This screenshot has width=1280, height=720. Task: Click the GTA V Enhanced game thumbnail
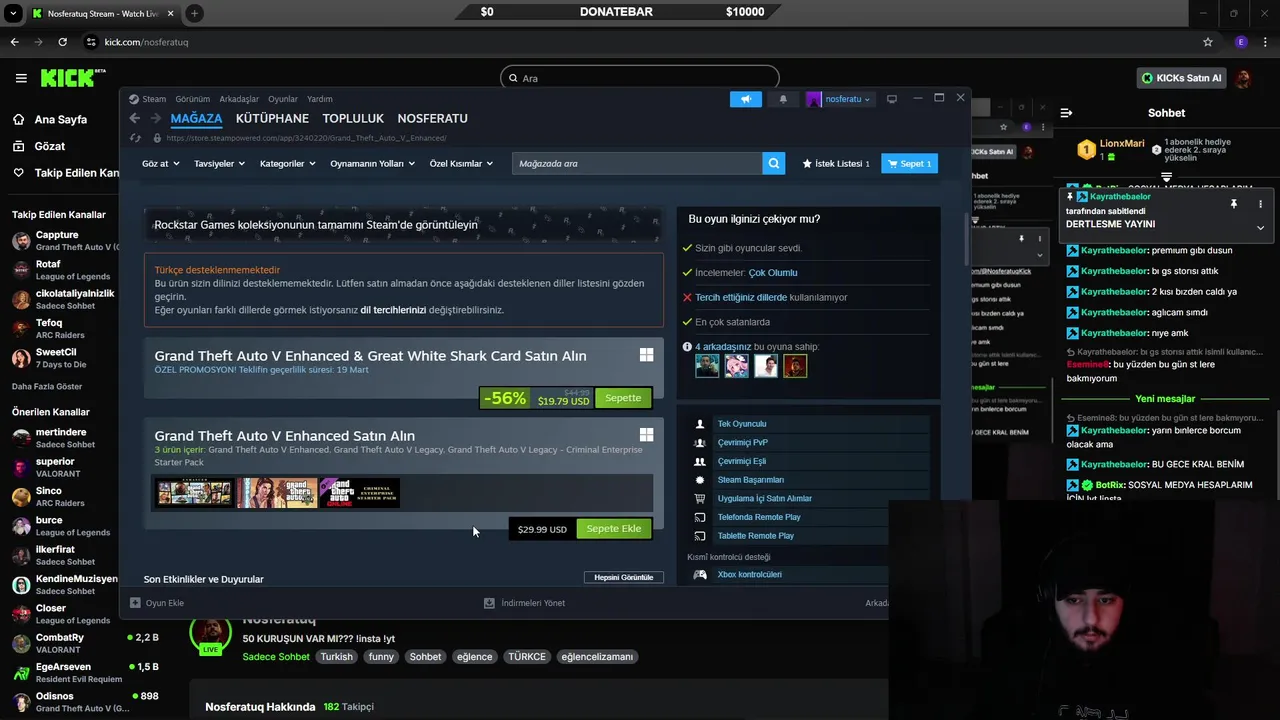195,493
